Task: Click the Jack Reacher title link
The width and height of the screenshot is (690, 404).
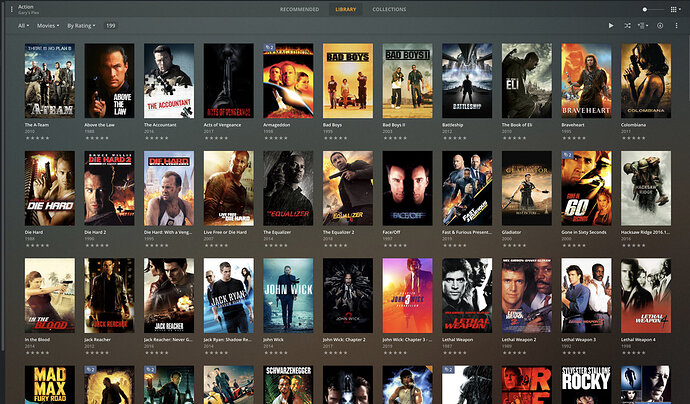Action: [98, 340]
